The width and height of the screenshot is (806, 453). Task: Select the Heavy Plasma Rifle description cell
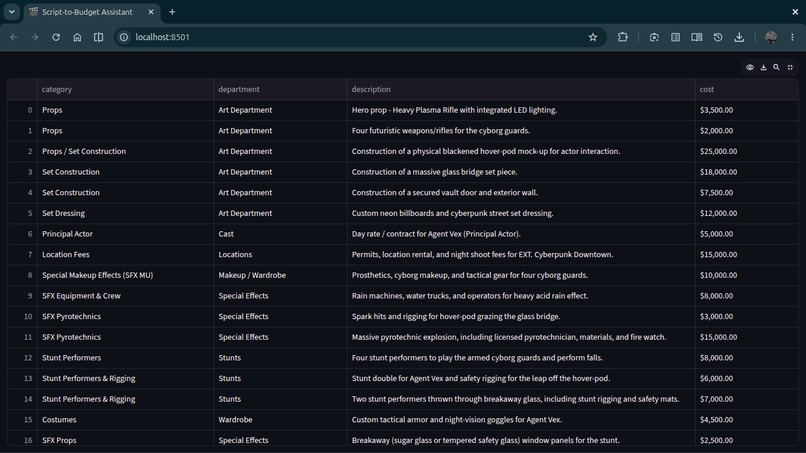tap(521, 110)
